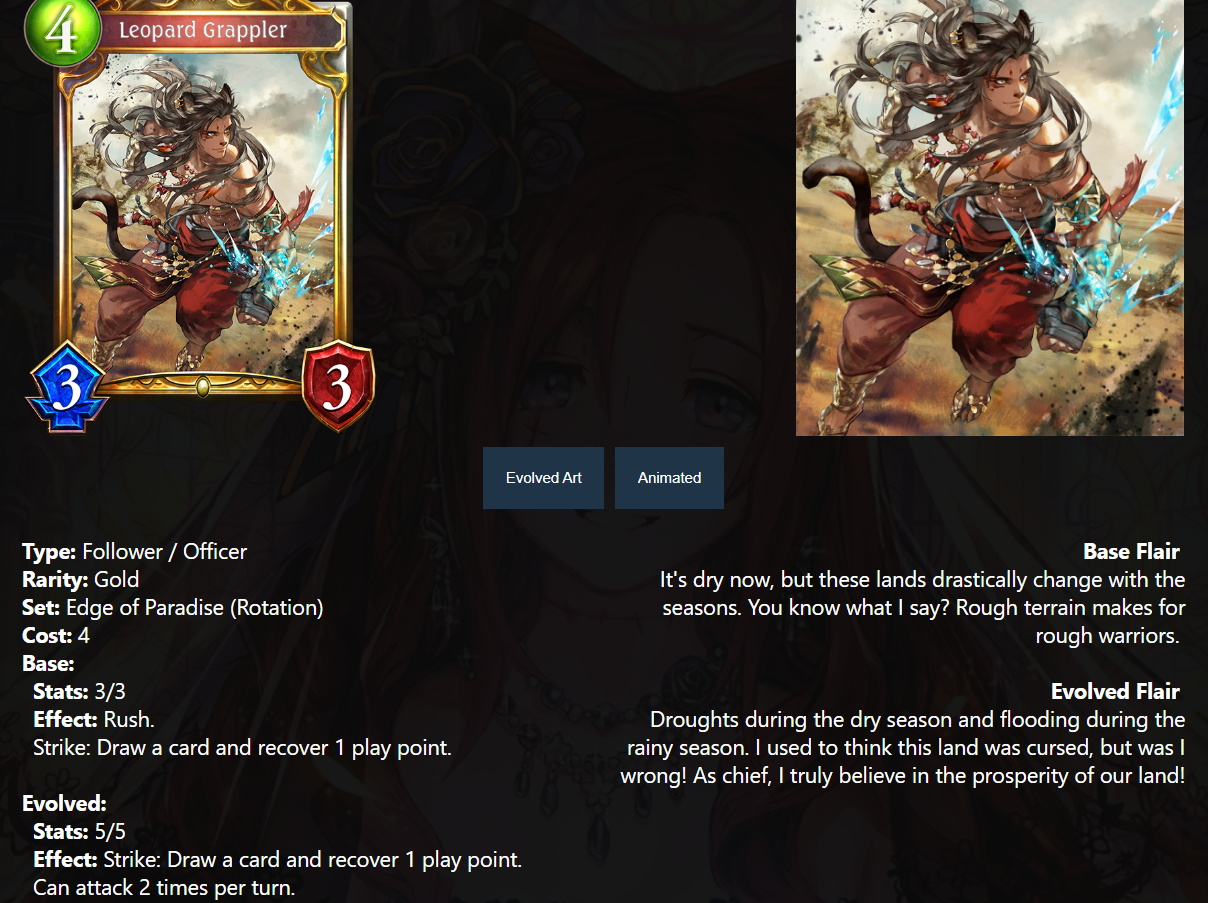Click the evolved Stats: 5/5 line

(80, 832)
